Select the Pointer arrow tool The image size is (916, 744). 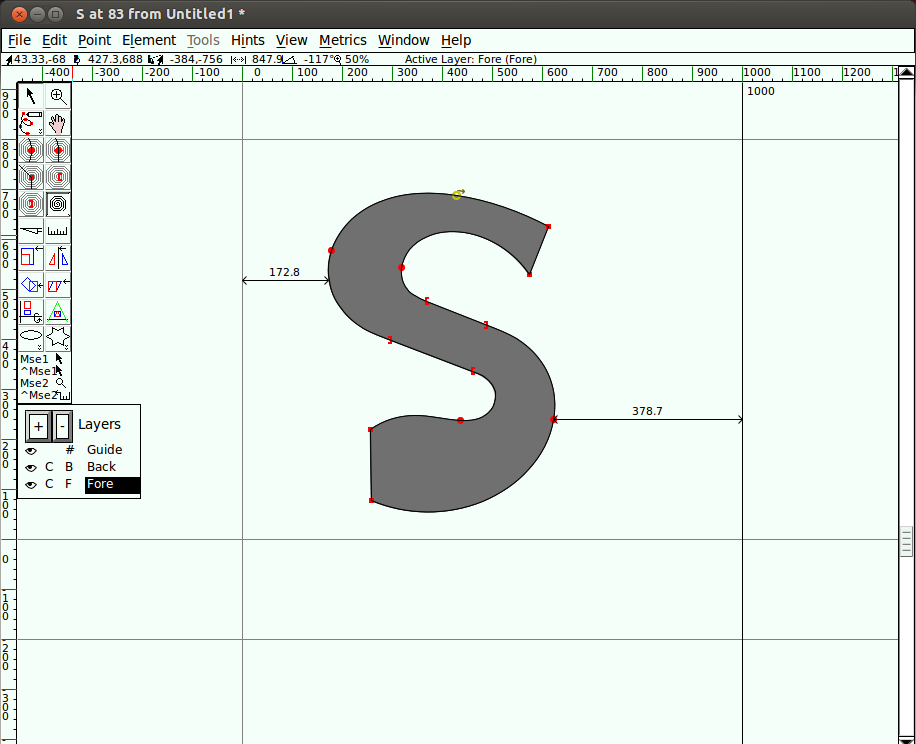click(31, 96)
